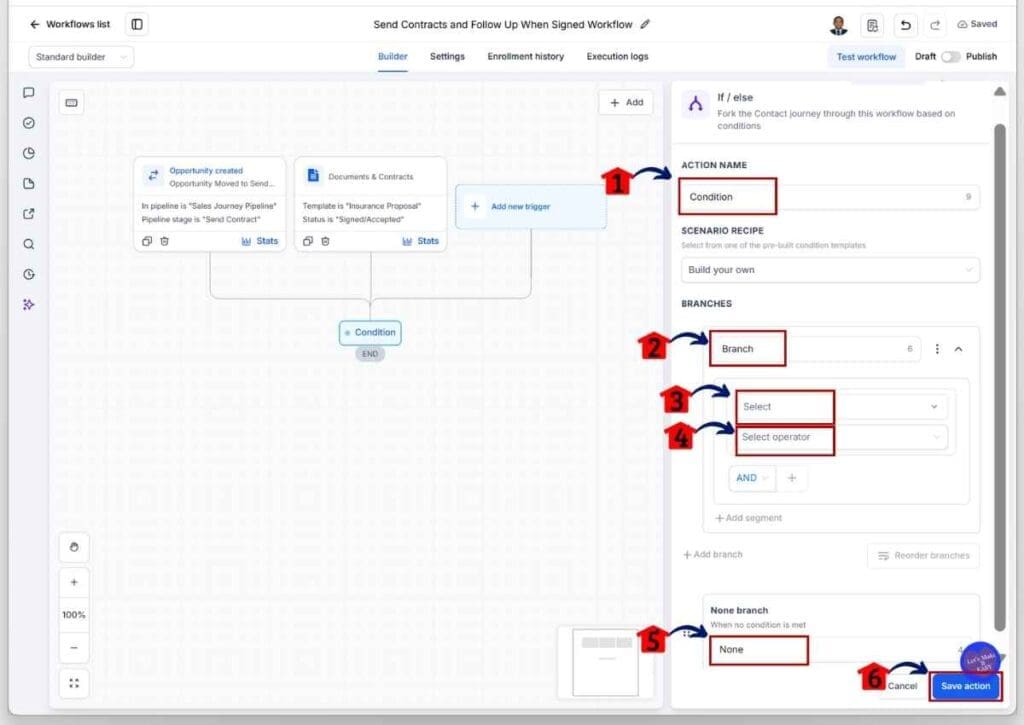Toggle Draft to Publish switch
Viewport: 1024px width, 725px height.
coord(950,57)
